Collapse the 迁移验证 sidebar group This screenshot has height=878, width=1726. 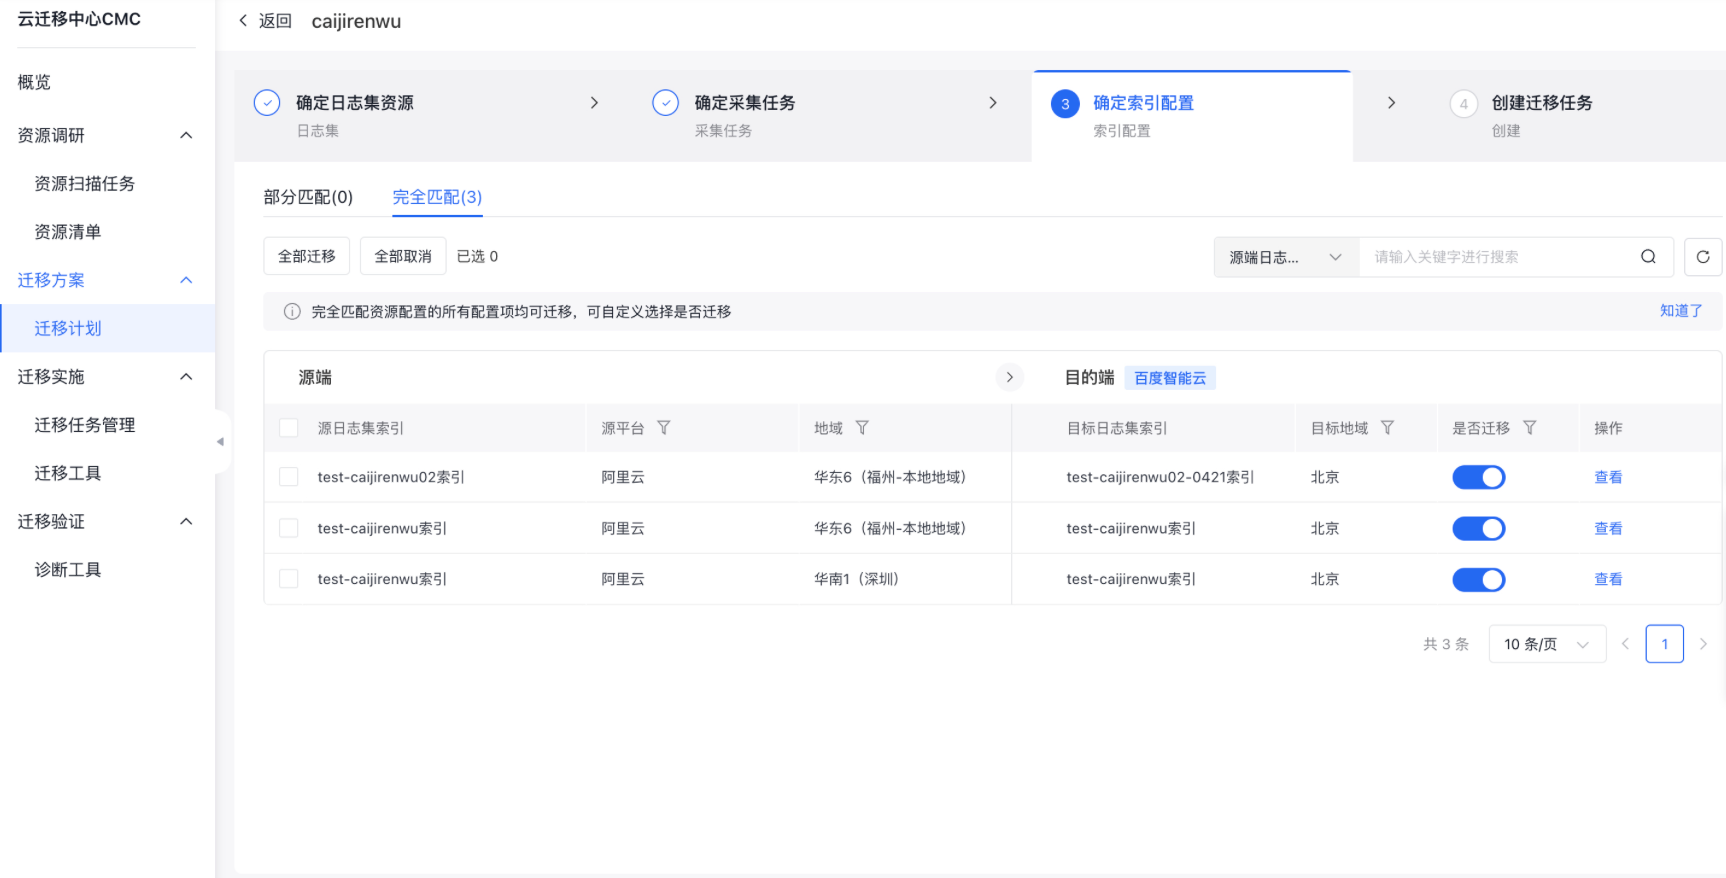click(186, 522)
